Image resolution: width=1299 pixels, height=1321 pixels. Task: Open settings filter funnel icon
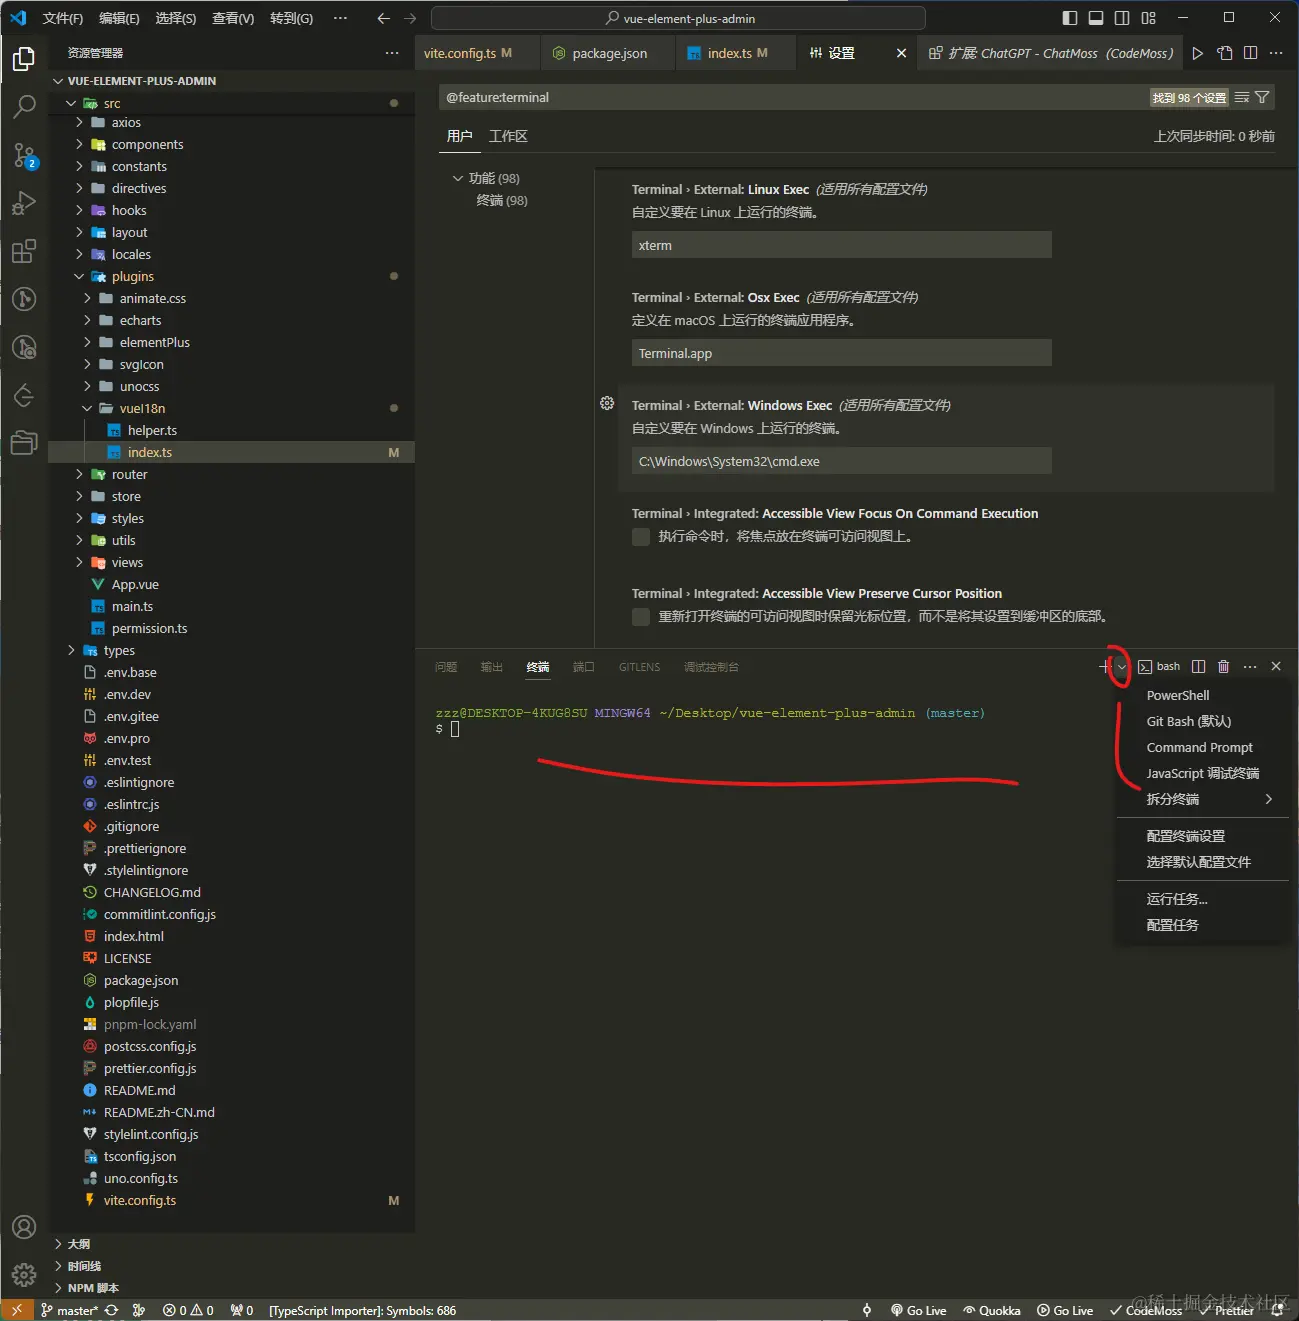coord(1262,97)
